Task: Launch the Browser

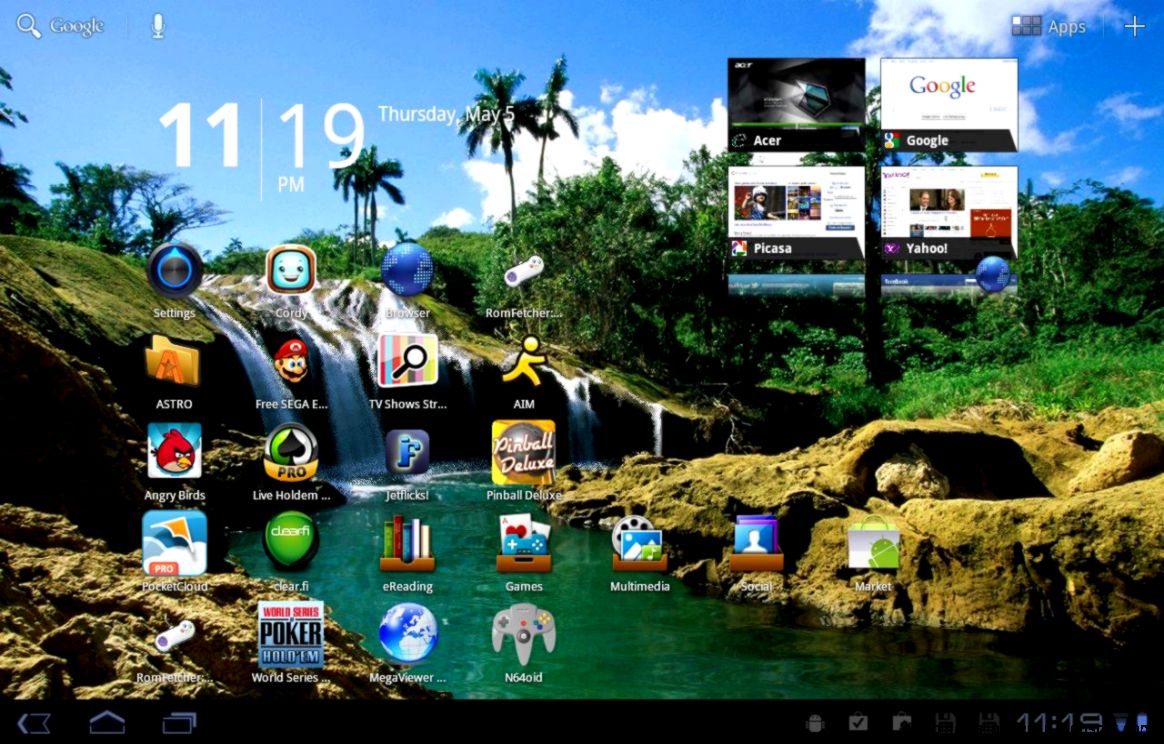Action: (x=407, y=272)
